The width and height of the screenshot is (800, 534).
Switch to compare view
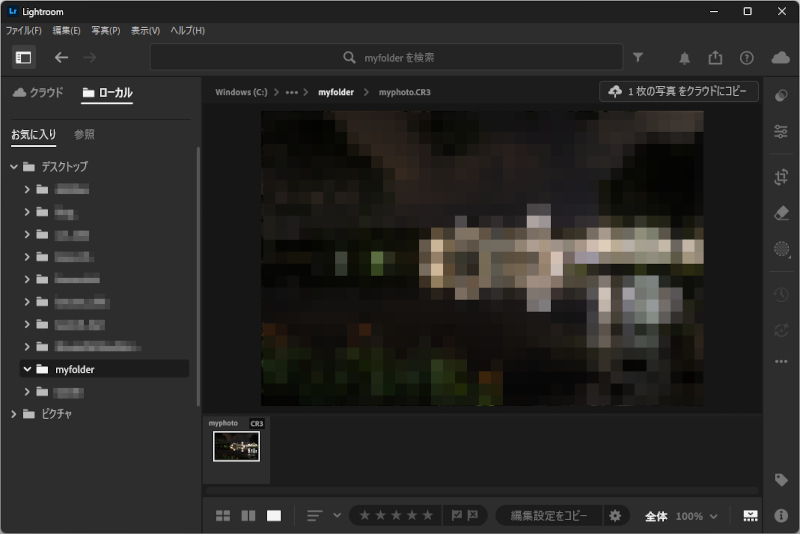tap(248, 516)
